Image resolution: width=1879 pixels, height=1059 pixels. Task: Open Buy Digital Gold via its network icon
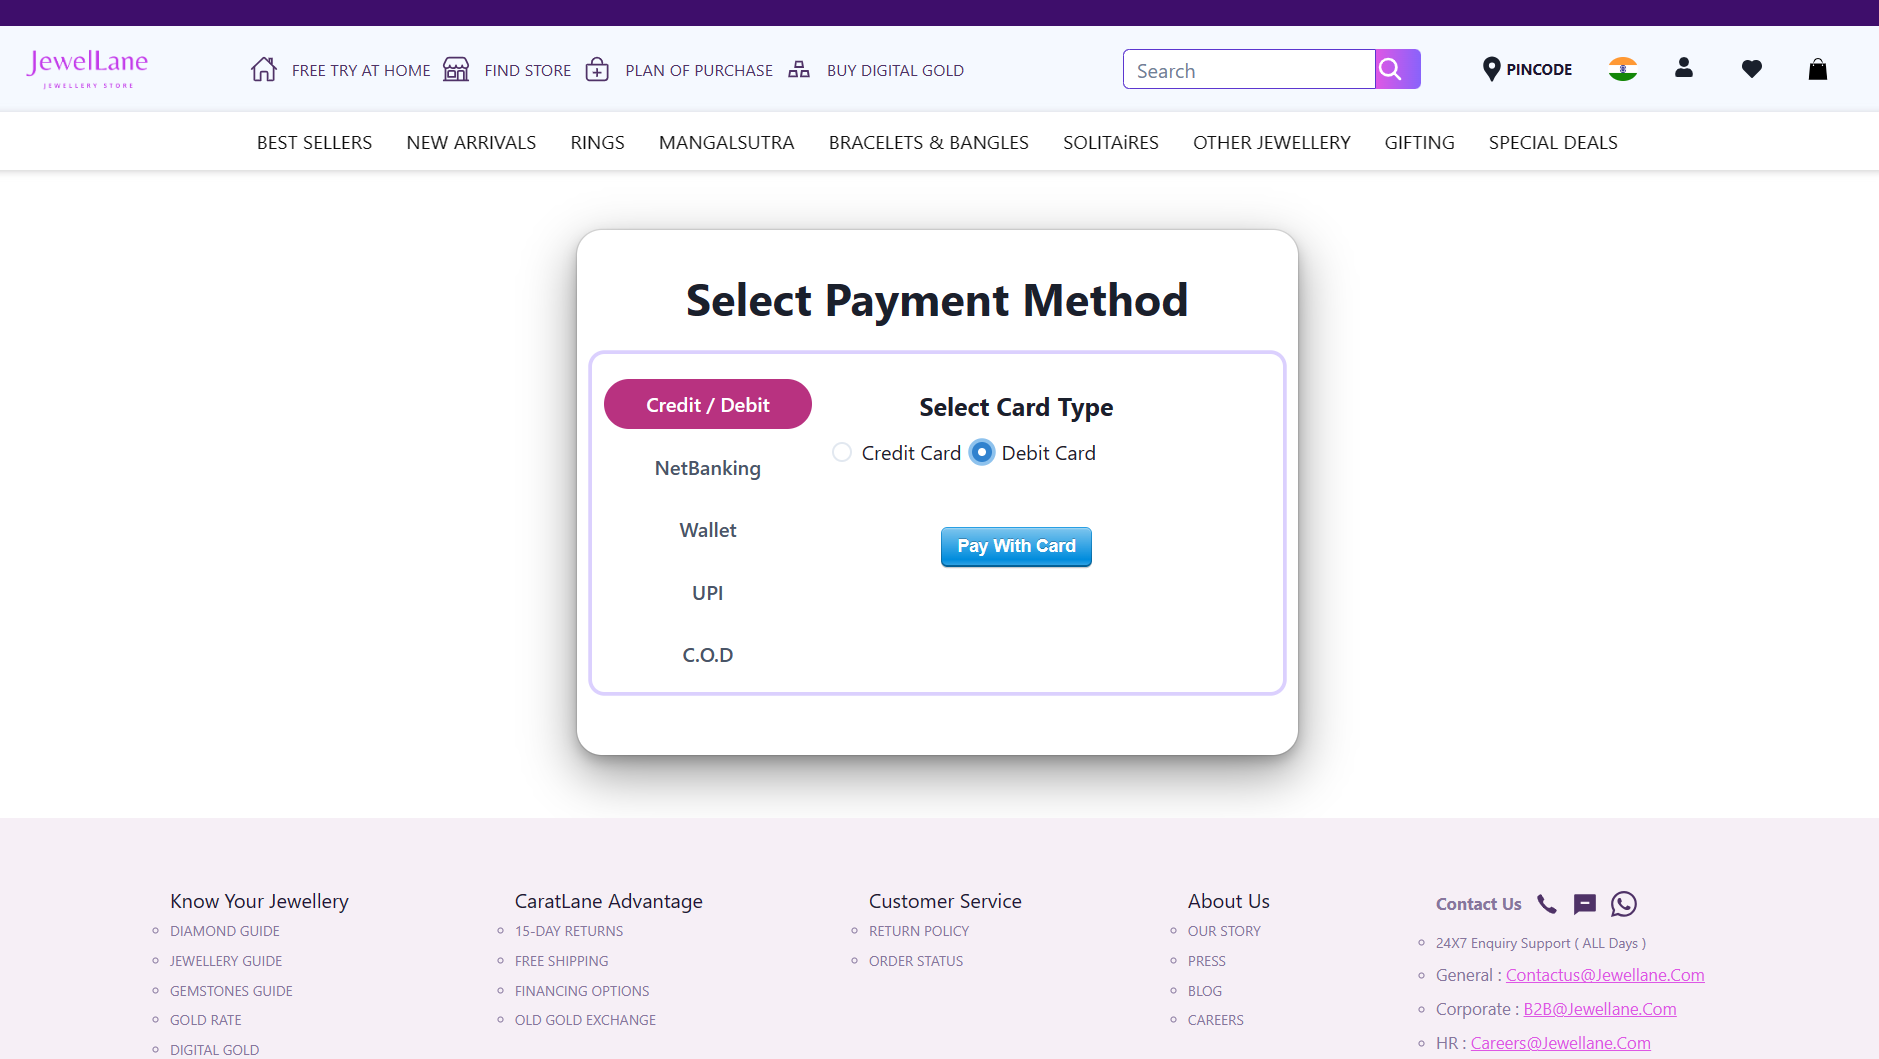(x=799, y=69)
